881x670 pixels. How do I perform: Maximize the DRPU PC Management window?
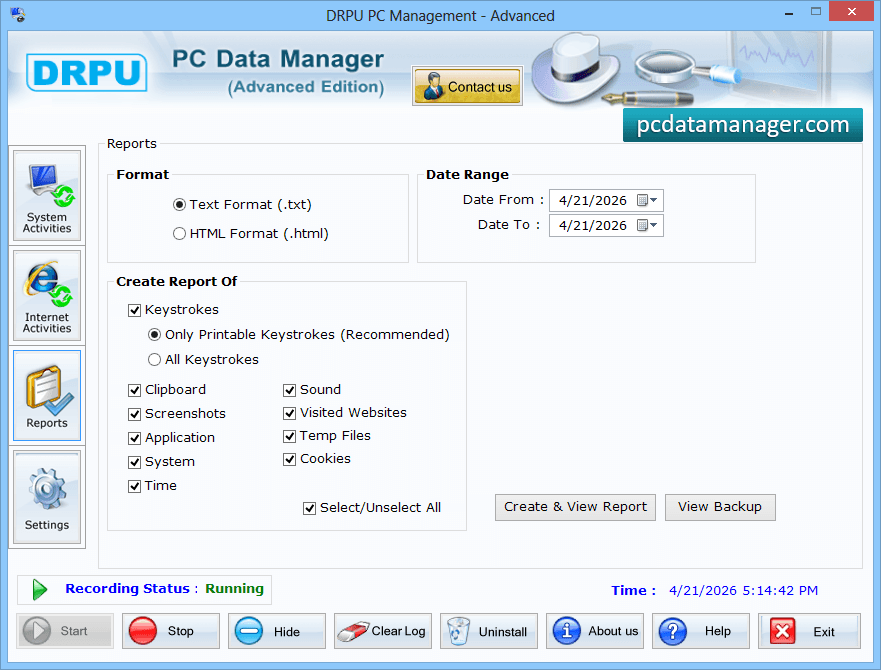coord(815,12)
